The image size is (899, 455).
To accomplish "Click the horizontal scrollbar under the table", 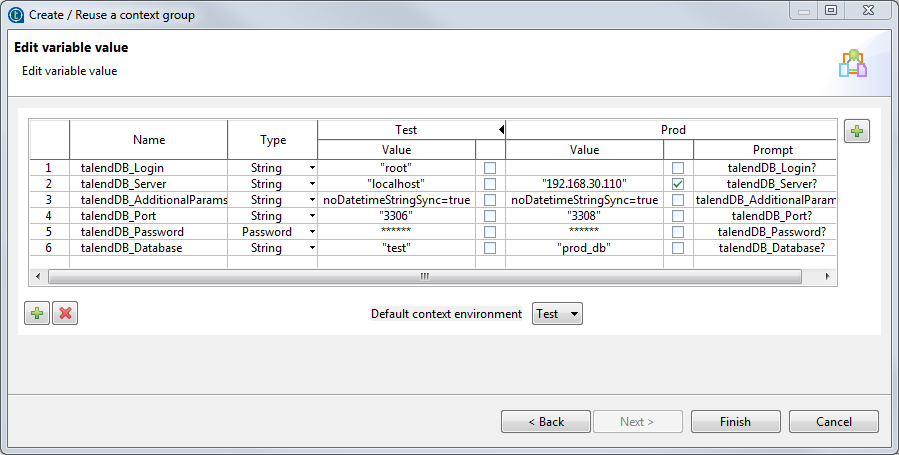I will pyautogui.click(x=423, y=276).
